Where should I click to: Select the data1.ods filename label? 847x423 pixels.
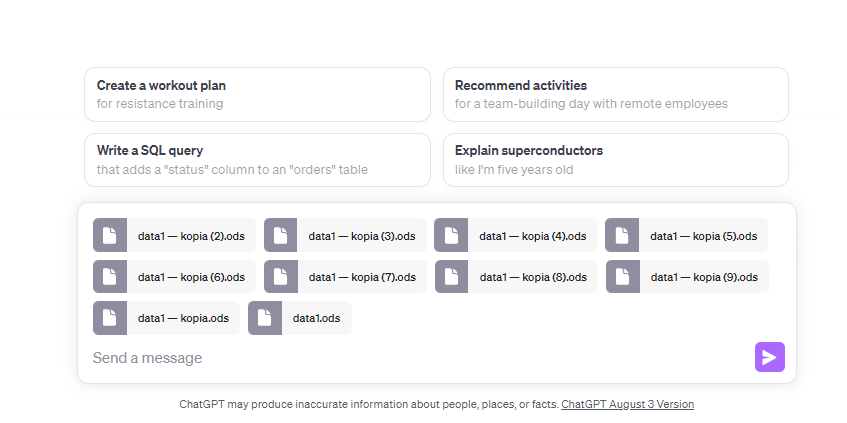pos(316,318)
